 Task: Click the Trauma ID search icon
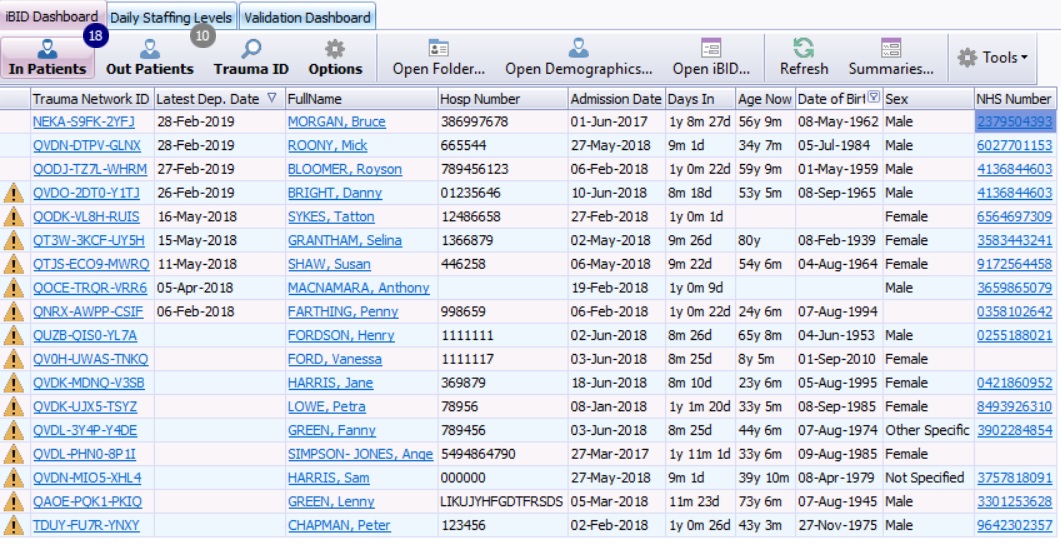pyautogui.click(x=251, y=49)
